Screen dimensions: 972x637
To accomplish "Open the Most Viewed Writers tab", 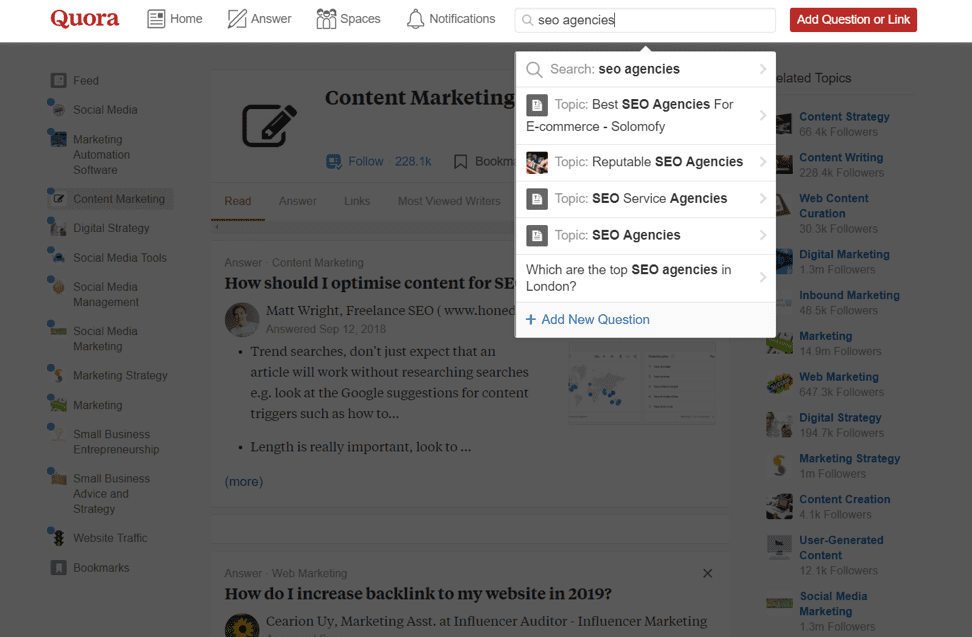I will coord(448,200).
